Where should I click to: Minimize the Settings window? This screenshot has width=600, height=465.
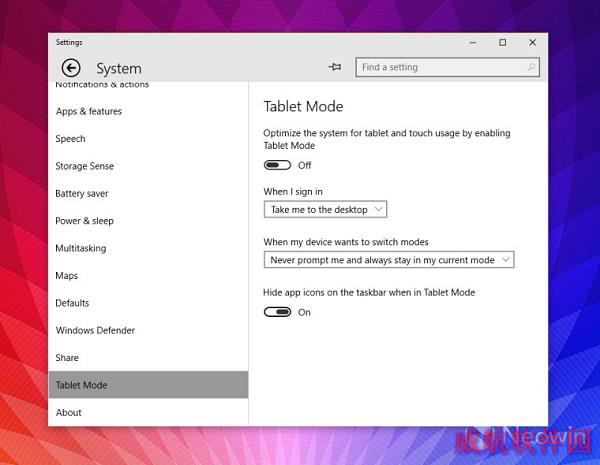[x=473, y=42]
